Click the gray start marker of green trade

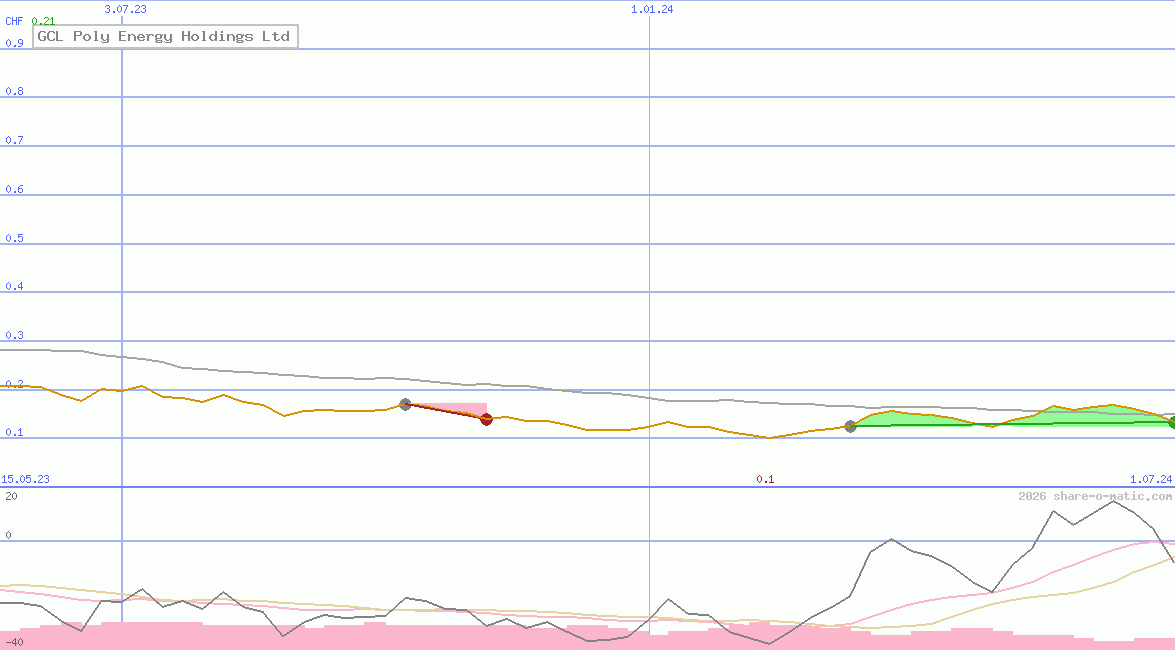850,427
